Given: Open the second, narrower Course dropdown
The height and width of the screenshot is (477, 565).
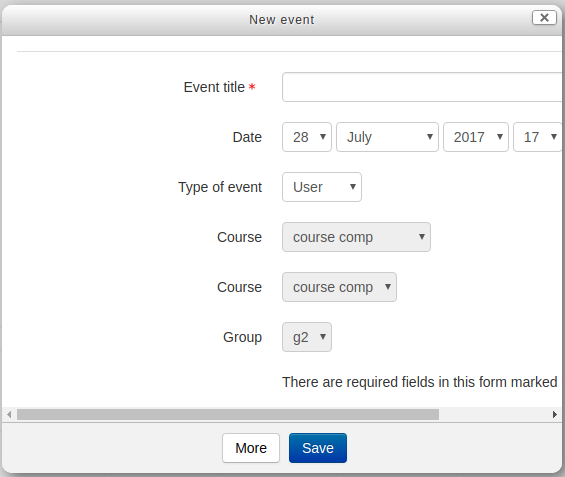Looking at the screenshot, I should click(x=339, y=287).
